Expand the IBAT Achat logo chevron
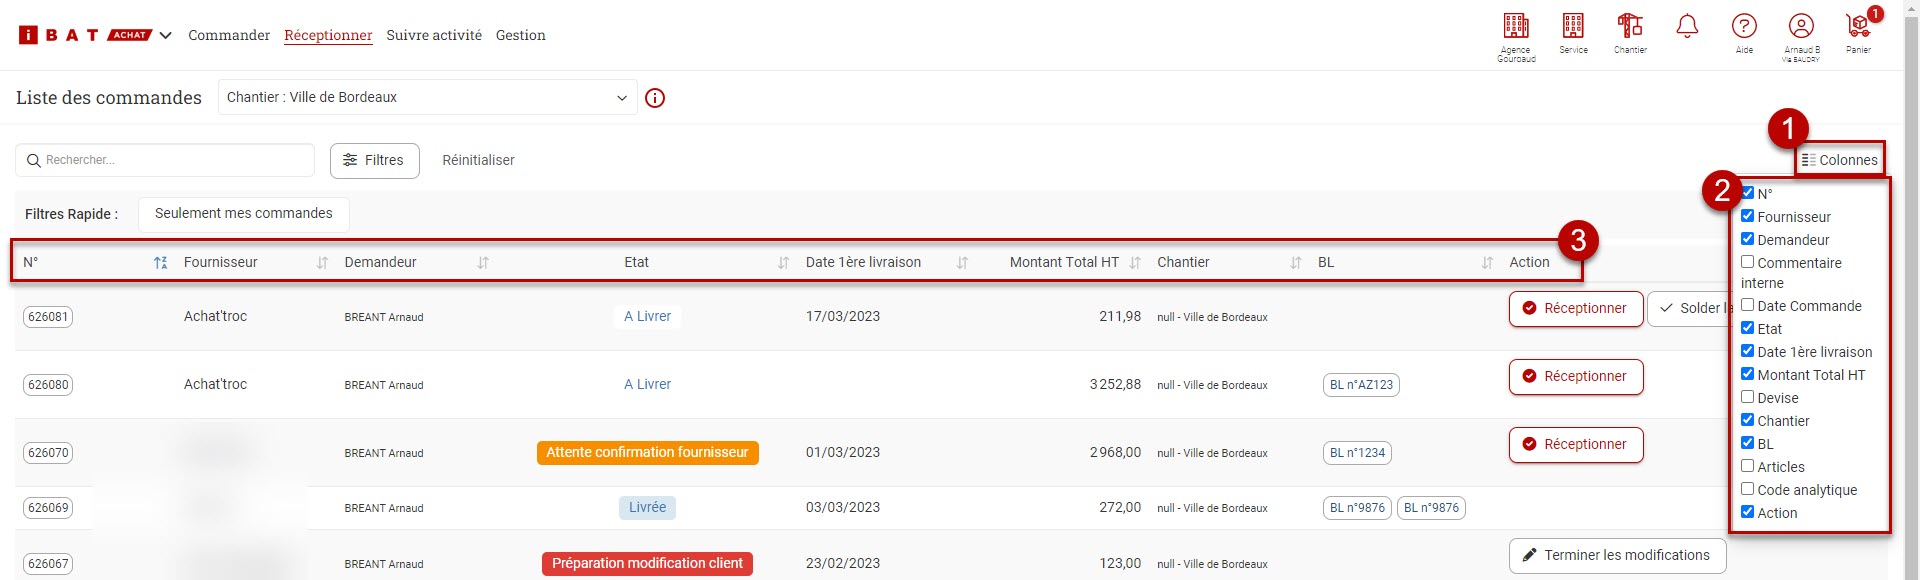 pos(166,36)
